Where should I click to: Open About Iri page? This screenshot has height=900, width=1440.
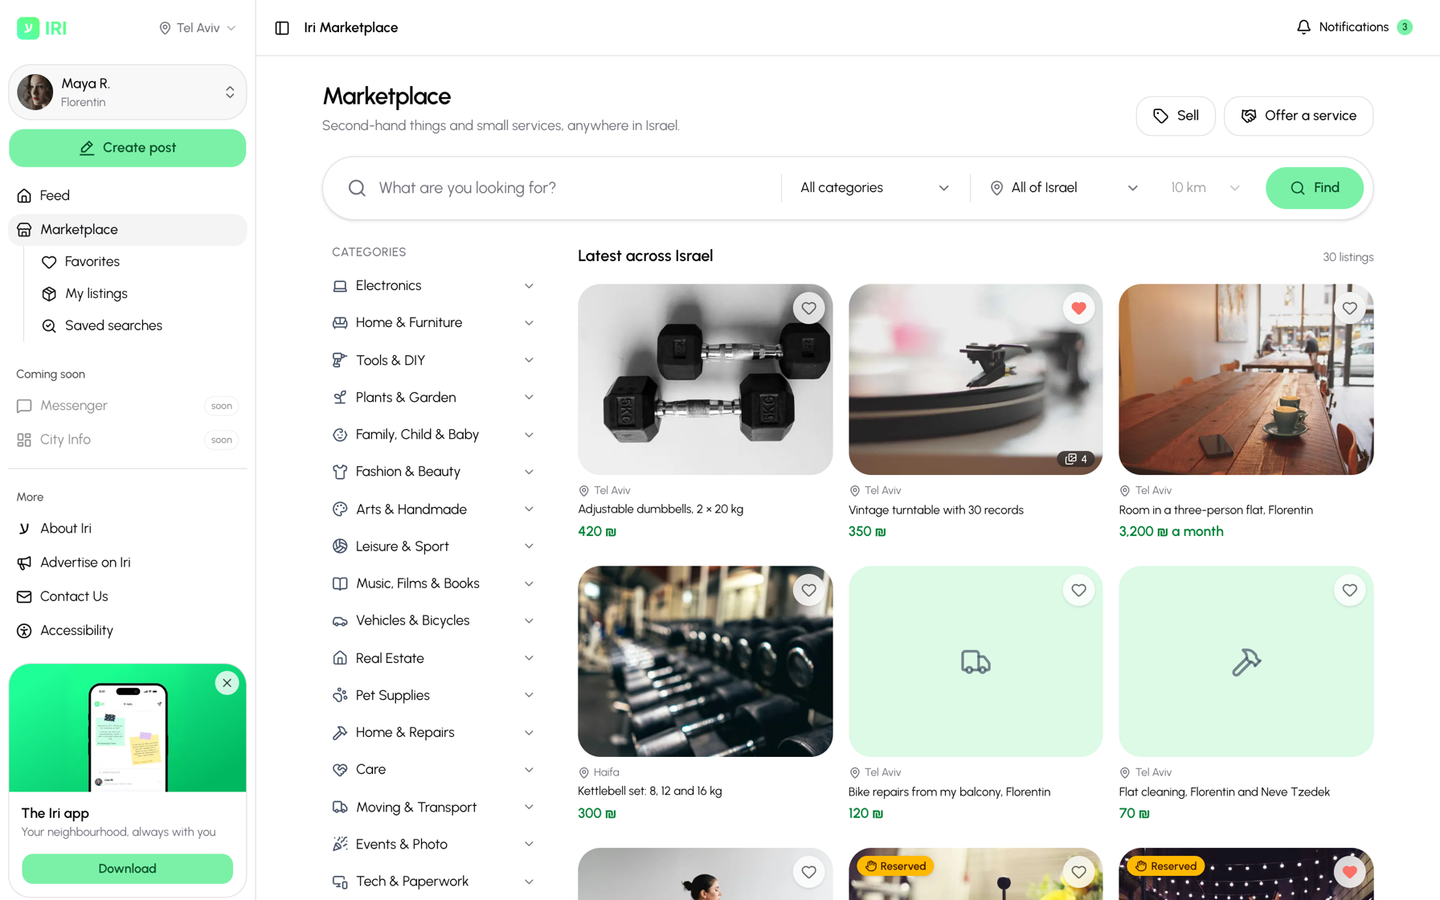click(127, 529)
